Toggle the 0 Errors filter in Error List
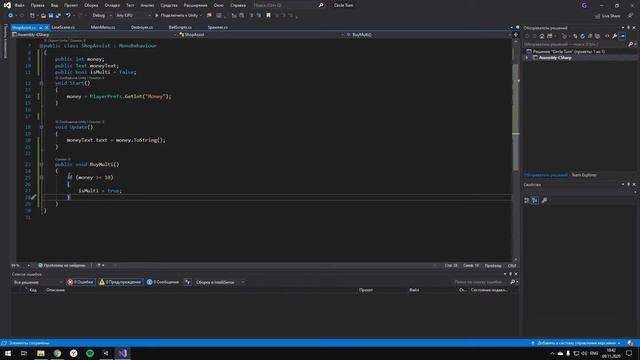Image resolution: width=640 pixels, height=360 pixels. (81, 282)
